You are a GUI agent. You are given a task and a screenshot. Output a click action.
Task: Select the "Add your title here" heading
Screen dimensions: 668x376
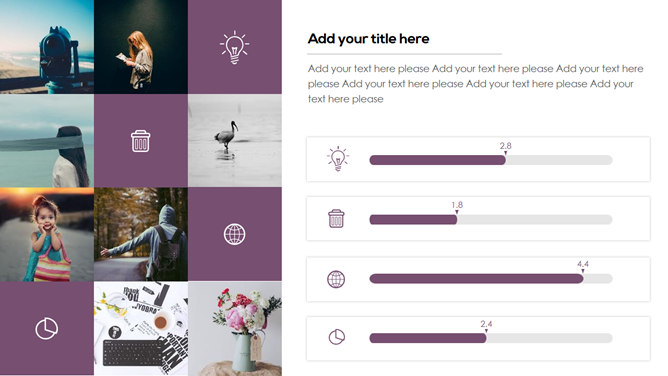(x=369, y=39)
